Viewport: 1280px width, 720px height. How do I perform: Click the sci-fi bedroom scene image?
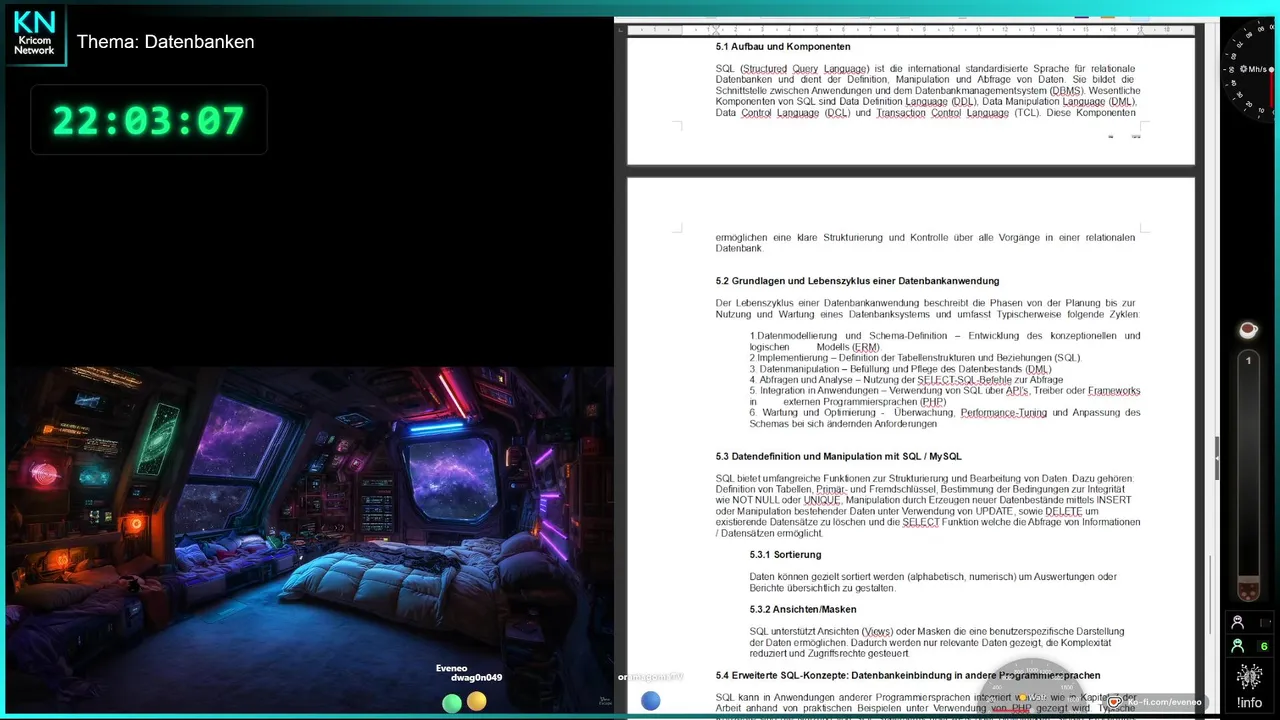coord(310,540)
